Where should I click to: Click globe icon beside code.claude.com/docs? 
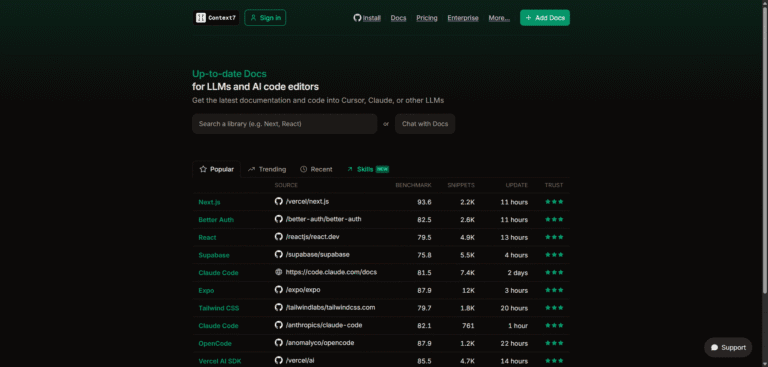279,272
